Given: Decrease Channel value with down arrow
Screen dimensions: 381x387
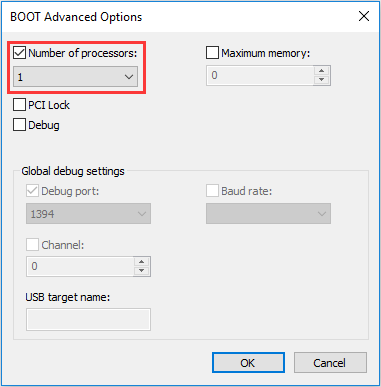Looking at the screenshot, I should coord(142,271).
